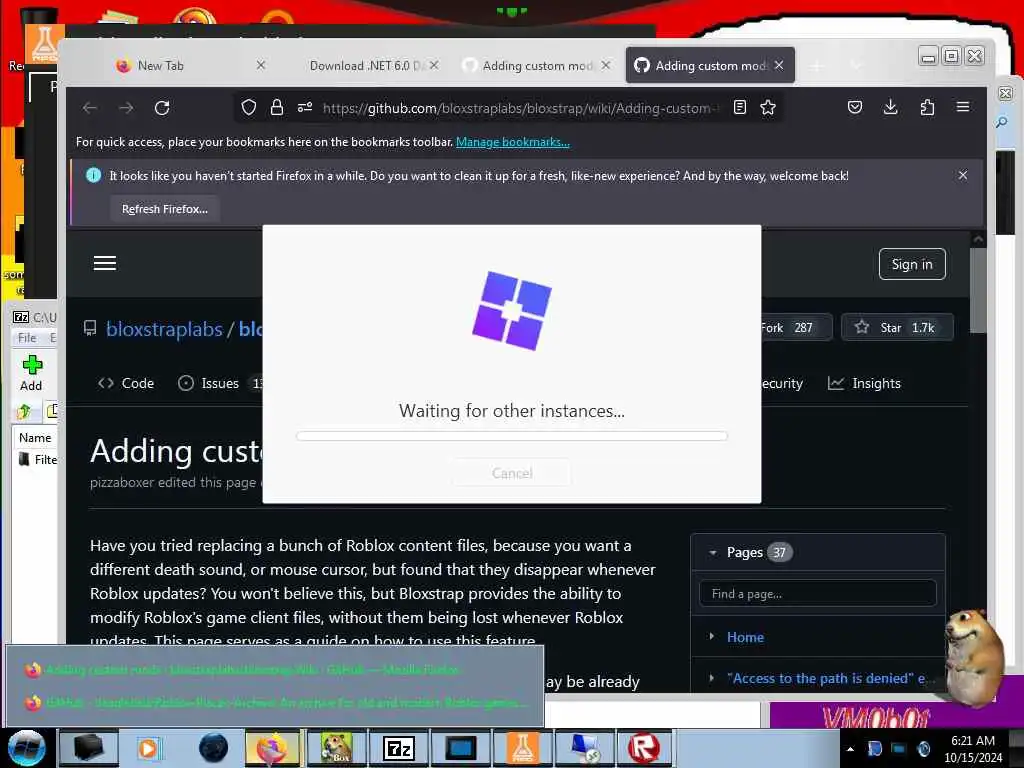Viewport: 1024px width, 768px height.
Task: Expand the Home wiki page entry
Action: (x=711, y=636)
